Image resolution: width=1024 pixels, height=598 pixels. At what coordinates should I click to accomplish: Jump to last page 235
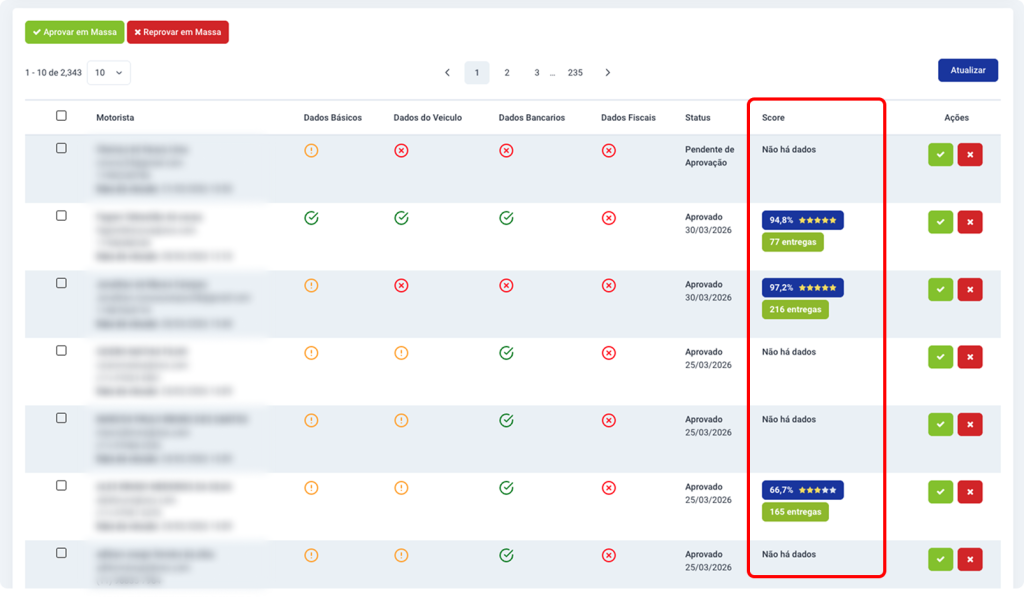pyautogui.click(x=575, y=73)
